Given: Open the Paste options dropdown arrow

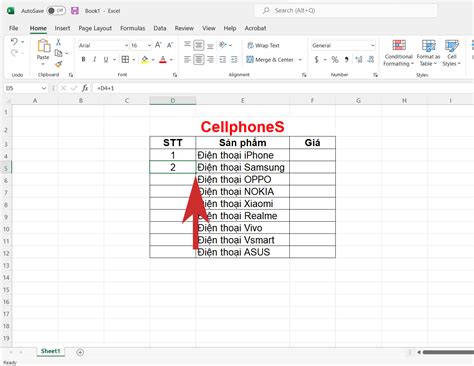Looking at the screenshot, I should (x=43, y=64).
